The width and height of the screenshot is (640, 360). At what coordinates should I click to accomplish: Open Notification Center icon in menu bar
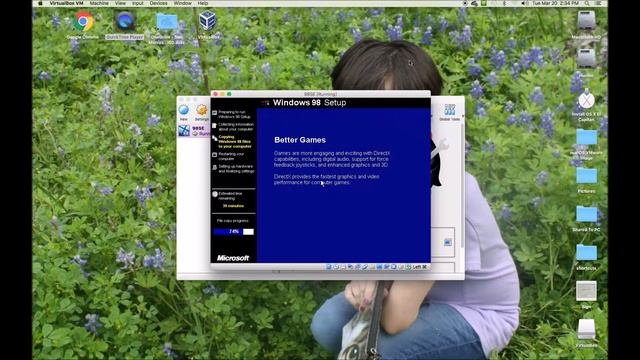click(x=599, y=3)
